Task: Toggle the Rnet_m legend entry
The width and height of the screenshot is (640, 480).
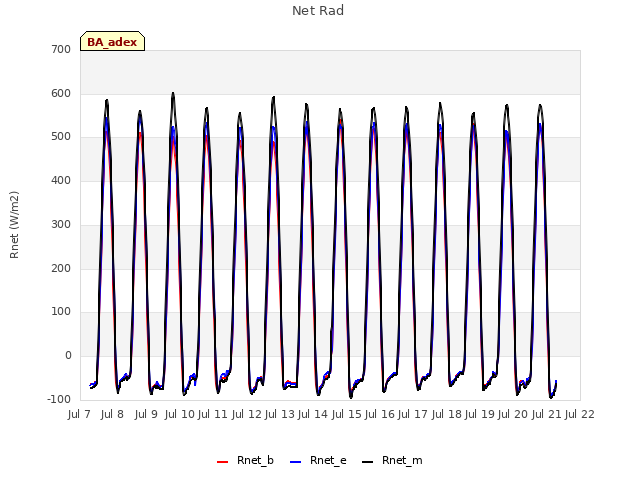Action: pos(392,461)
